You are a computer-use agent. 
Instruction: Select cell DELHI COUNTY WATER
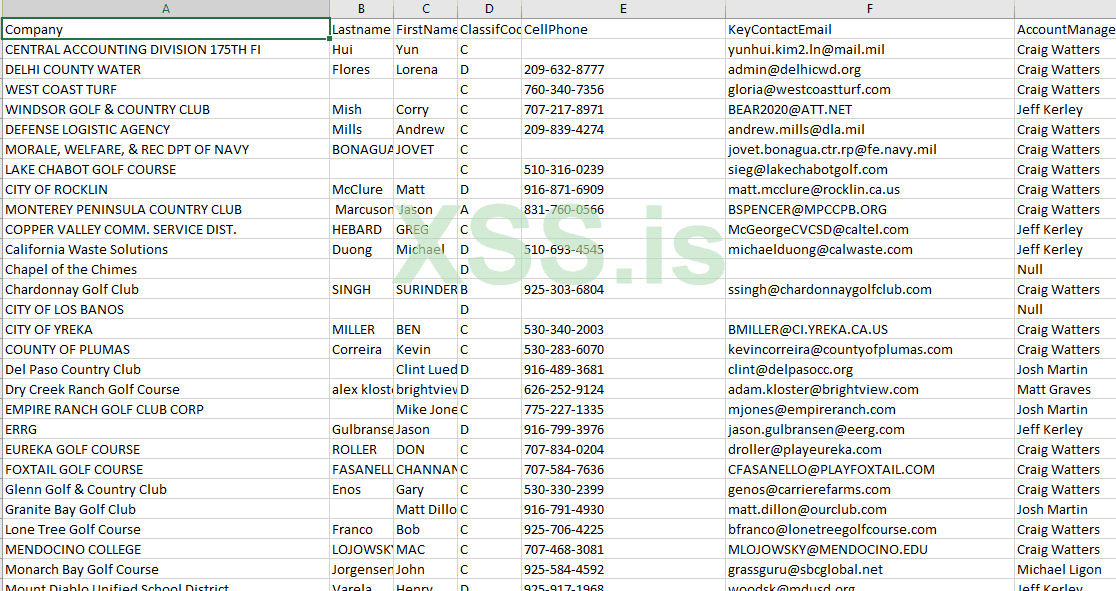tap(166, 69)
